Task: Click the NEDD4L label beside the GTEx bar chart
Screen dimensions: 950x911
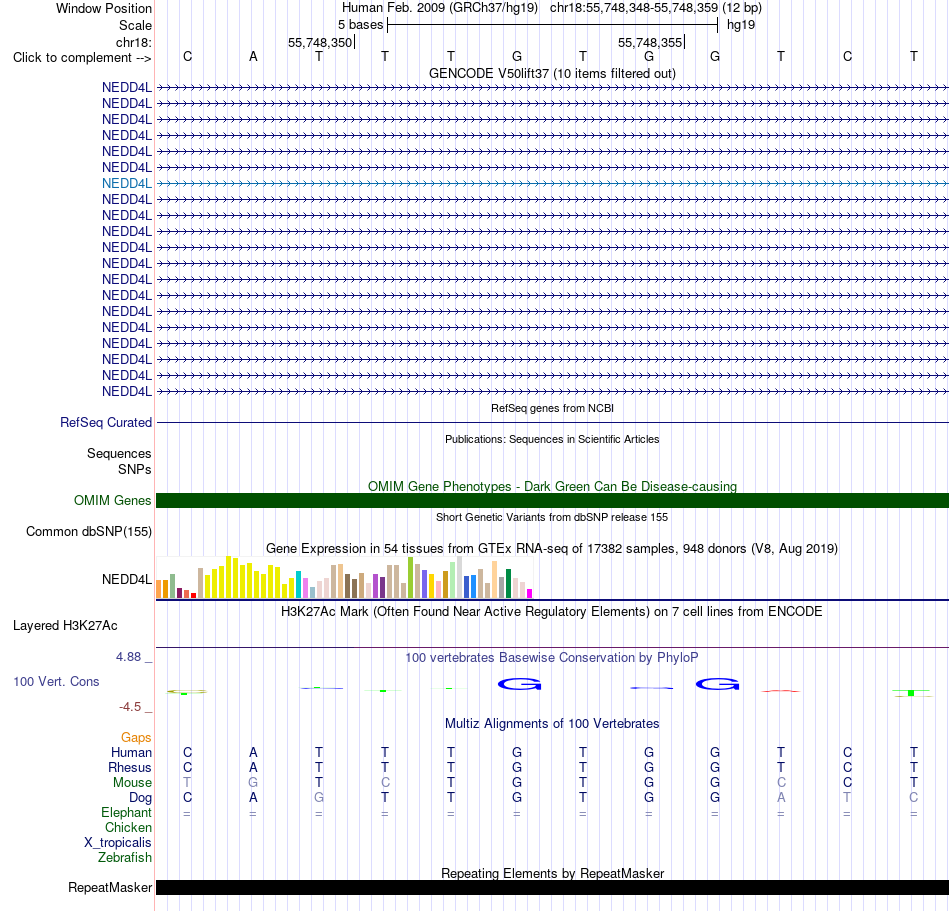Action: [127, 580]
